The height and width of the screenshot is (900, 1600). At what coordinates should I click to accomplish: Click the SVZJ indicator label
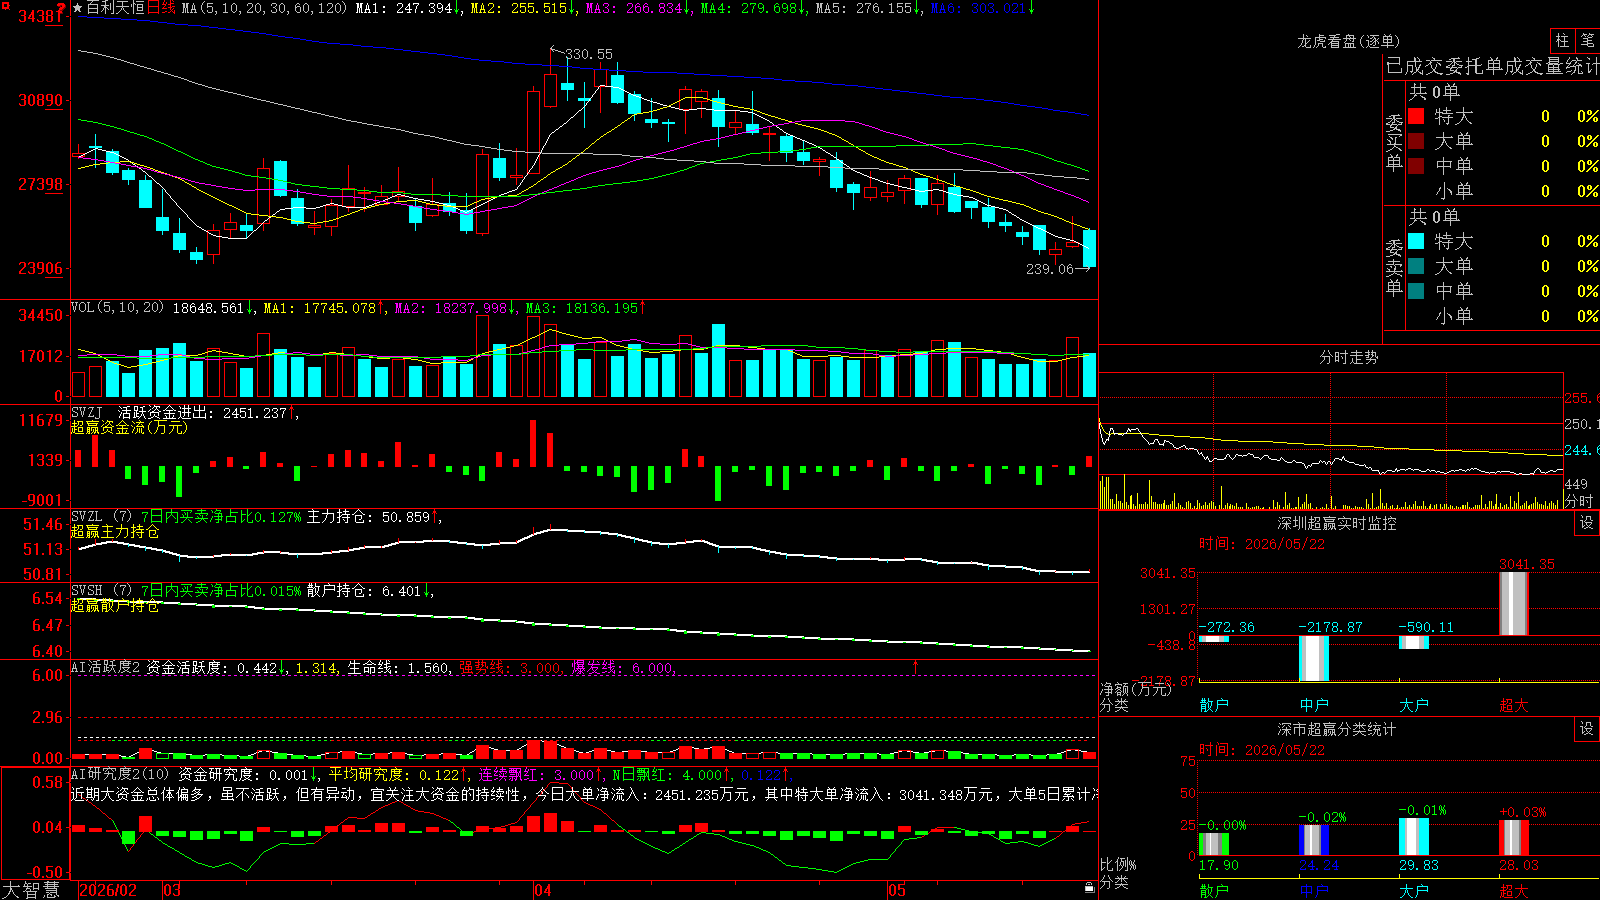[x=87, y=412]
